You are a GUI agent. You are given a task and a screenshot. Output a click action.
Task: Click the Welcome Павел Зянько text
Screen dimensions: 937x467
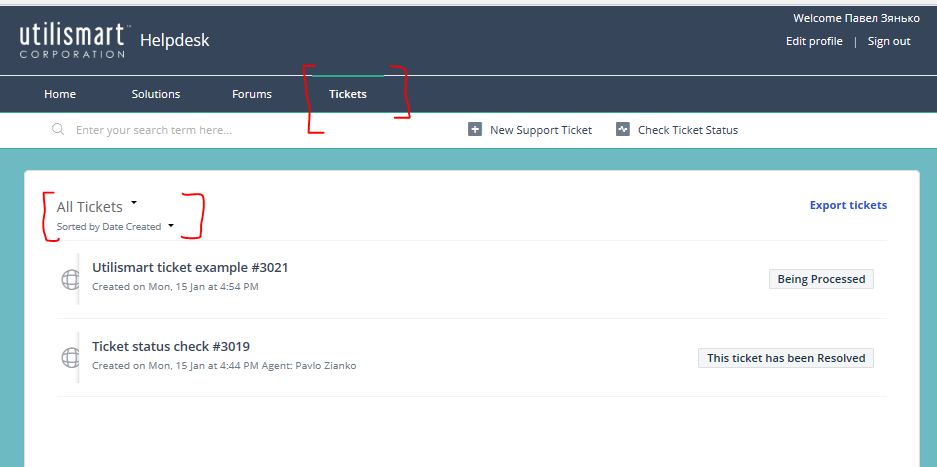point(856,19)
